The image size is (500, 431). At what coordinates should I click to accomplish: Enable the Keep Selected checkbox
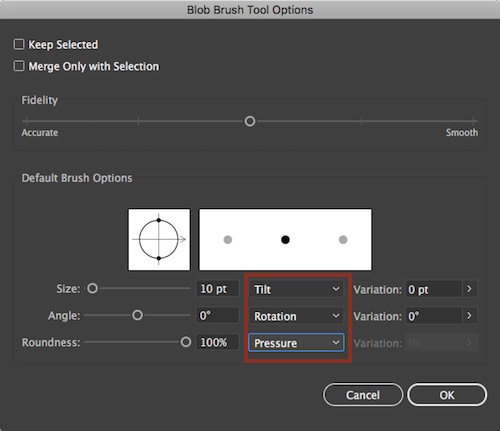[19, 44]
